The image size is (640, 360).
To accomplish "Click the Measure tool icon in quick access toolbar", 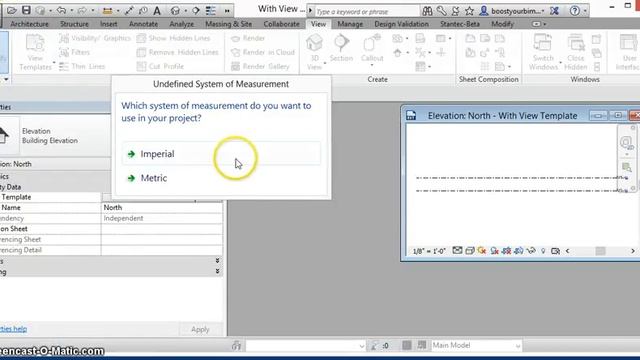I will [107, 11].
